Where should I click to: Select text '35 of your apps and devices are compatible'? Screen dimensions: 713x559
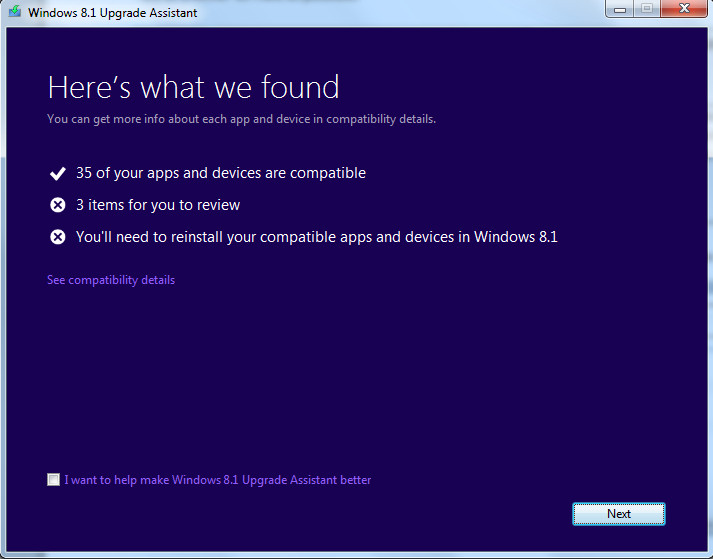(221, 173)
